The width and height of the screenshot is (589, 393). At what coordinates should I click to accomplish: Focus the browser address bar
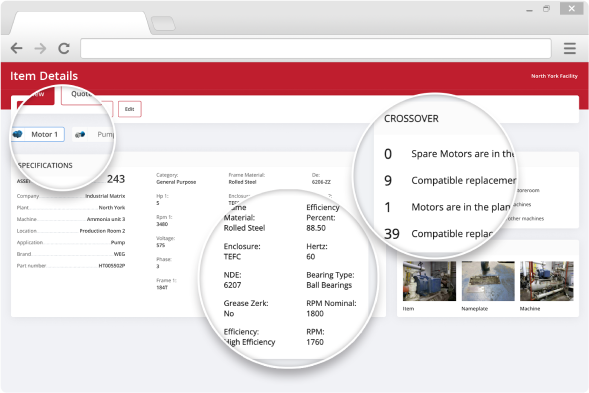pyautogui.click(x=316, y=48)
